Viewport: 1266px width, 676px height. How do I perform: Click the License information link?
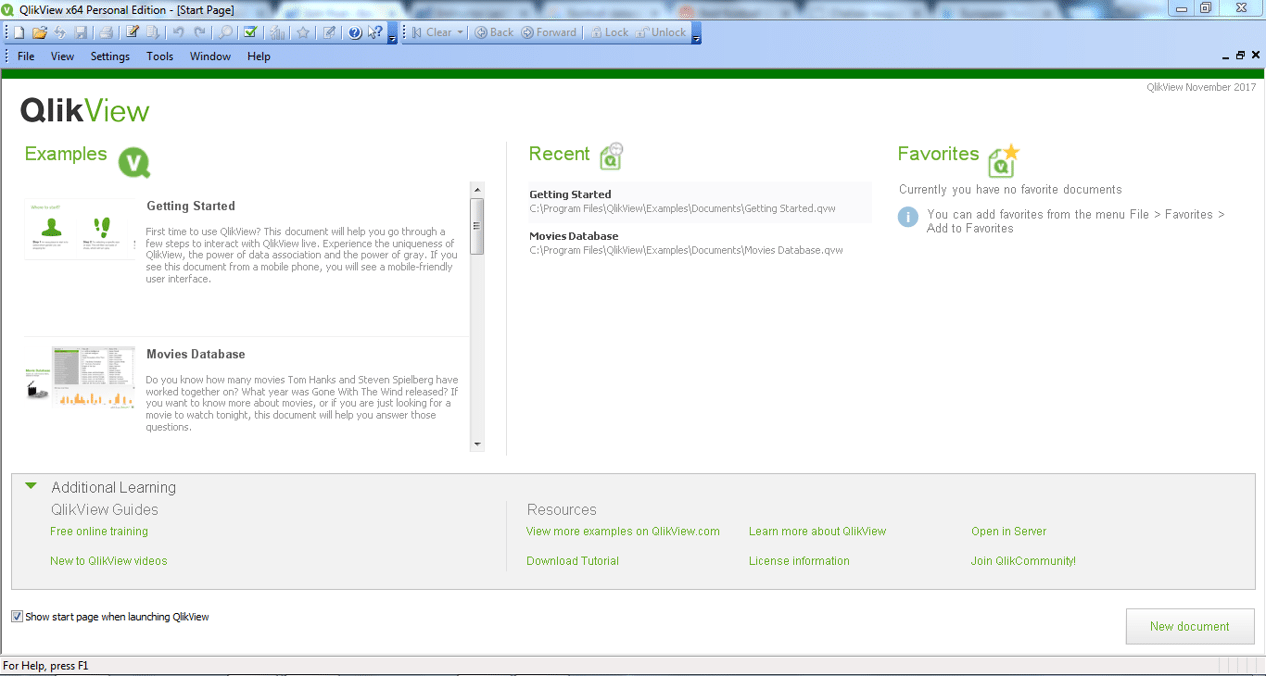coord(799,561)
